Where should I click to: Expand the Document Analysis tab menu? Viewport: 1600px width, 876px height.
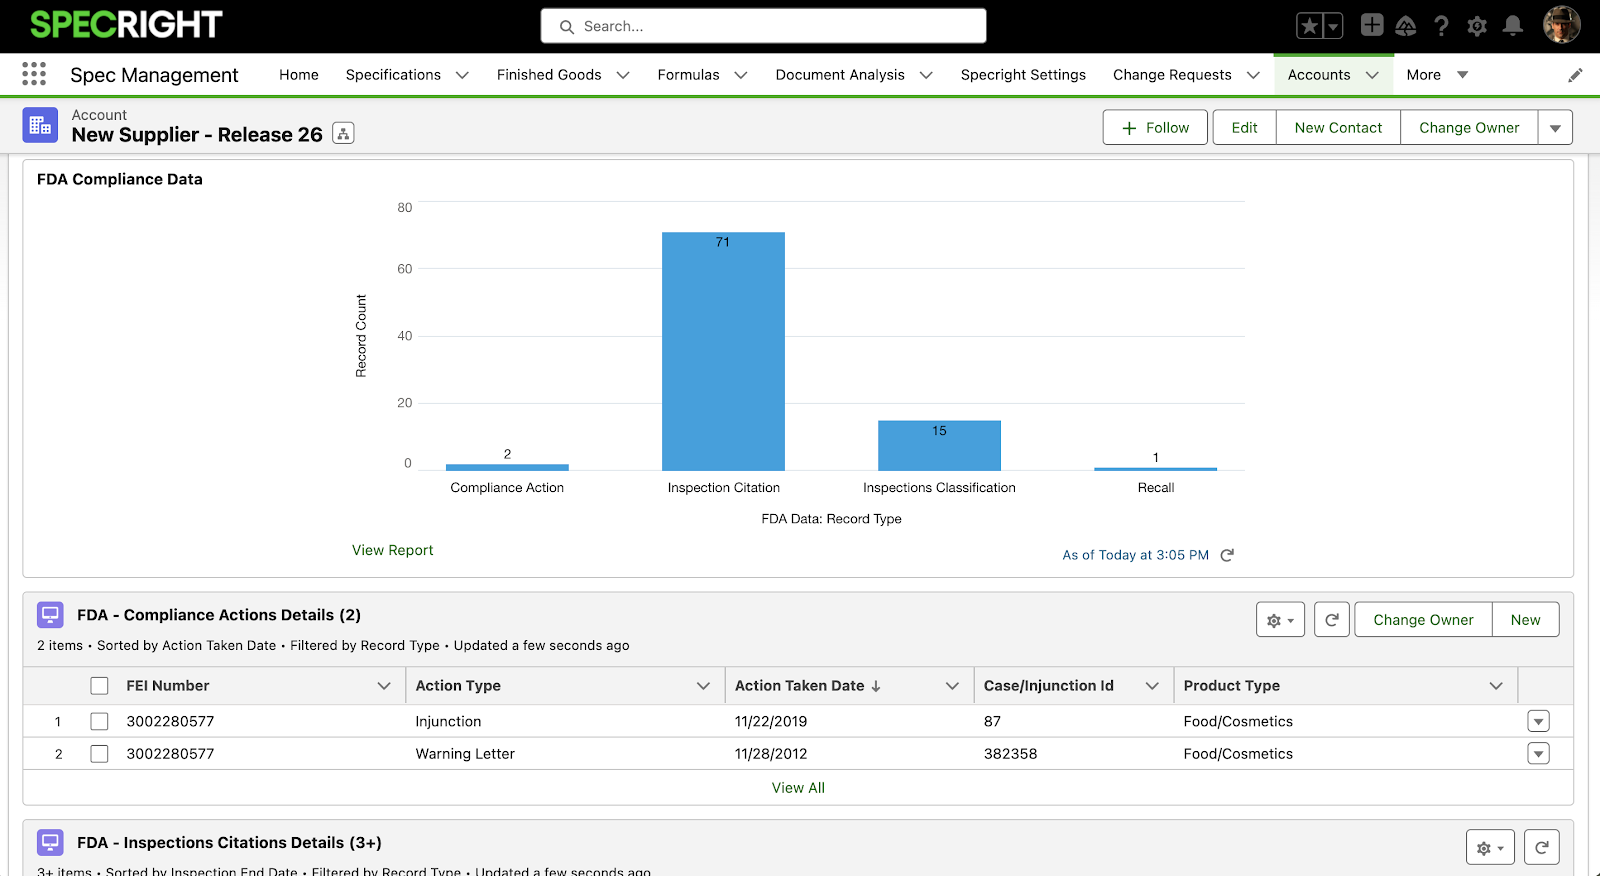pyautogui.click(x=926, y=75)
